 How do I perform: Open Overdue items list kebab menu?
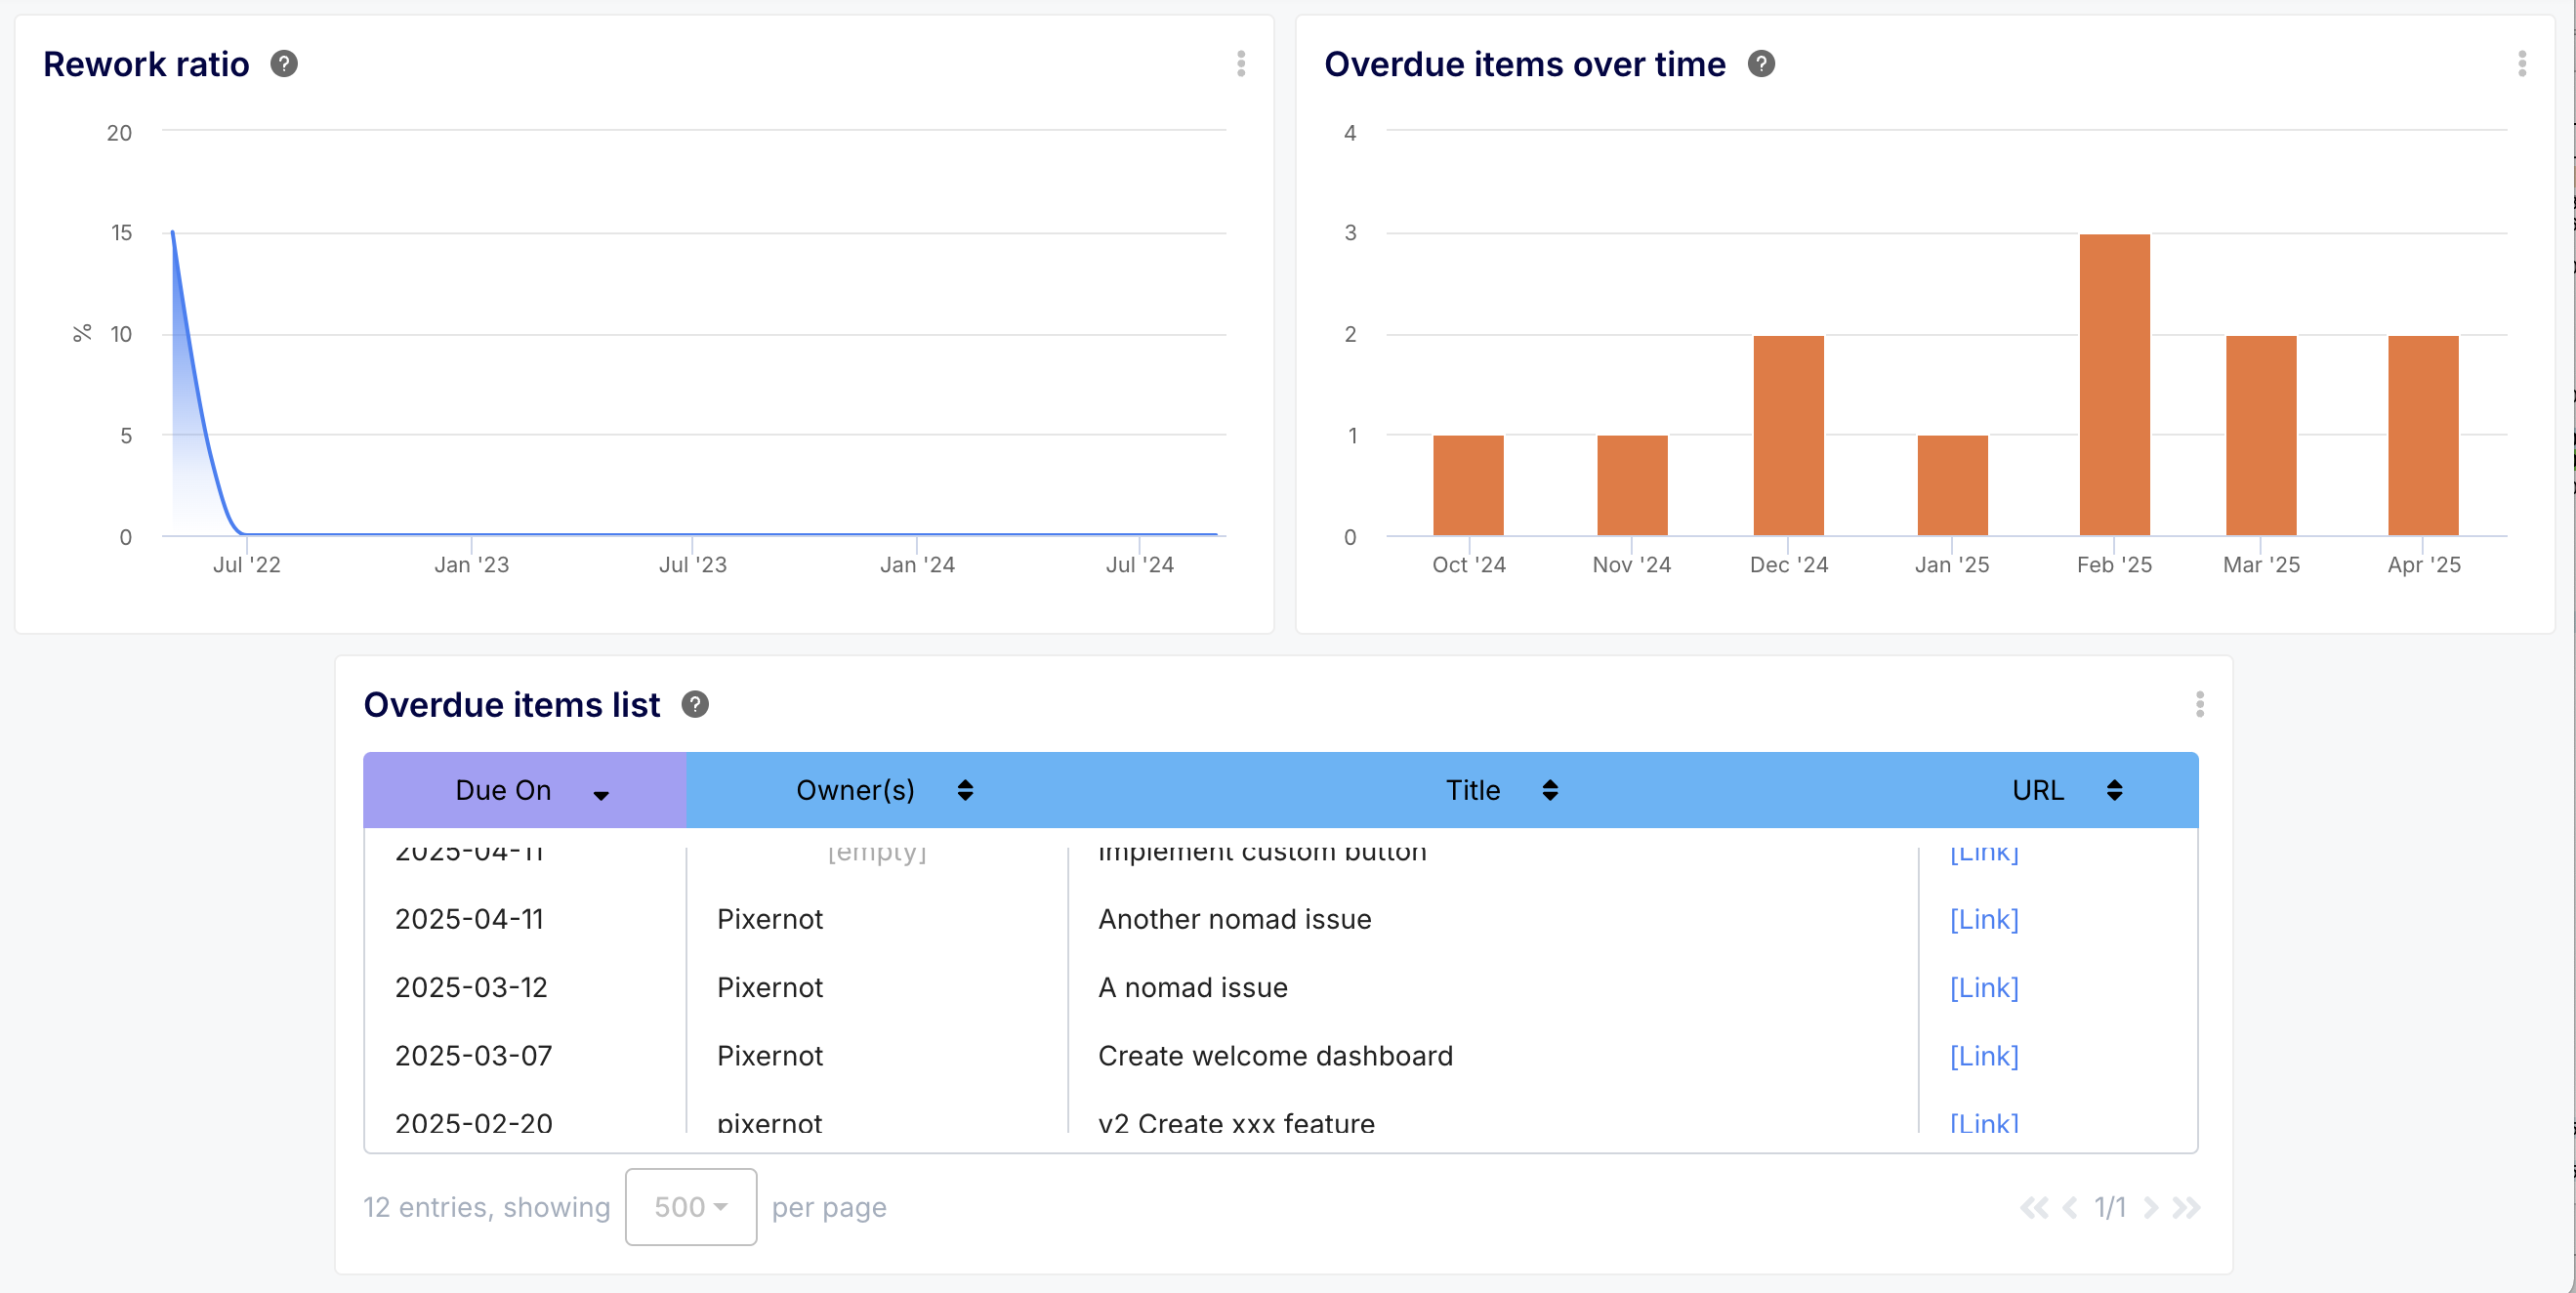pos(2199,705)
